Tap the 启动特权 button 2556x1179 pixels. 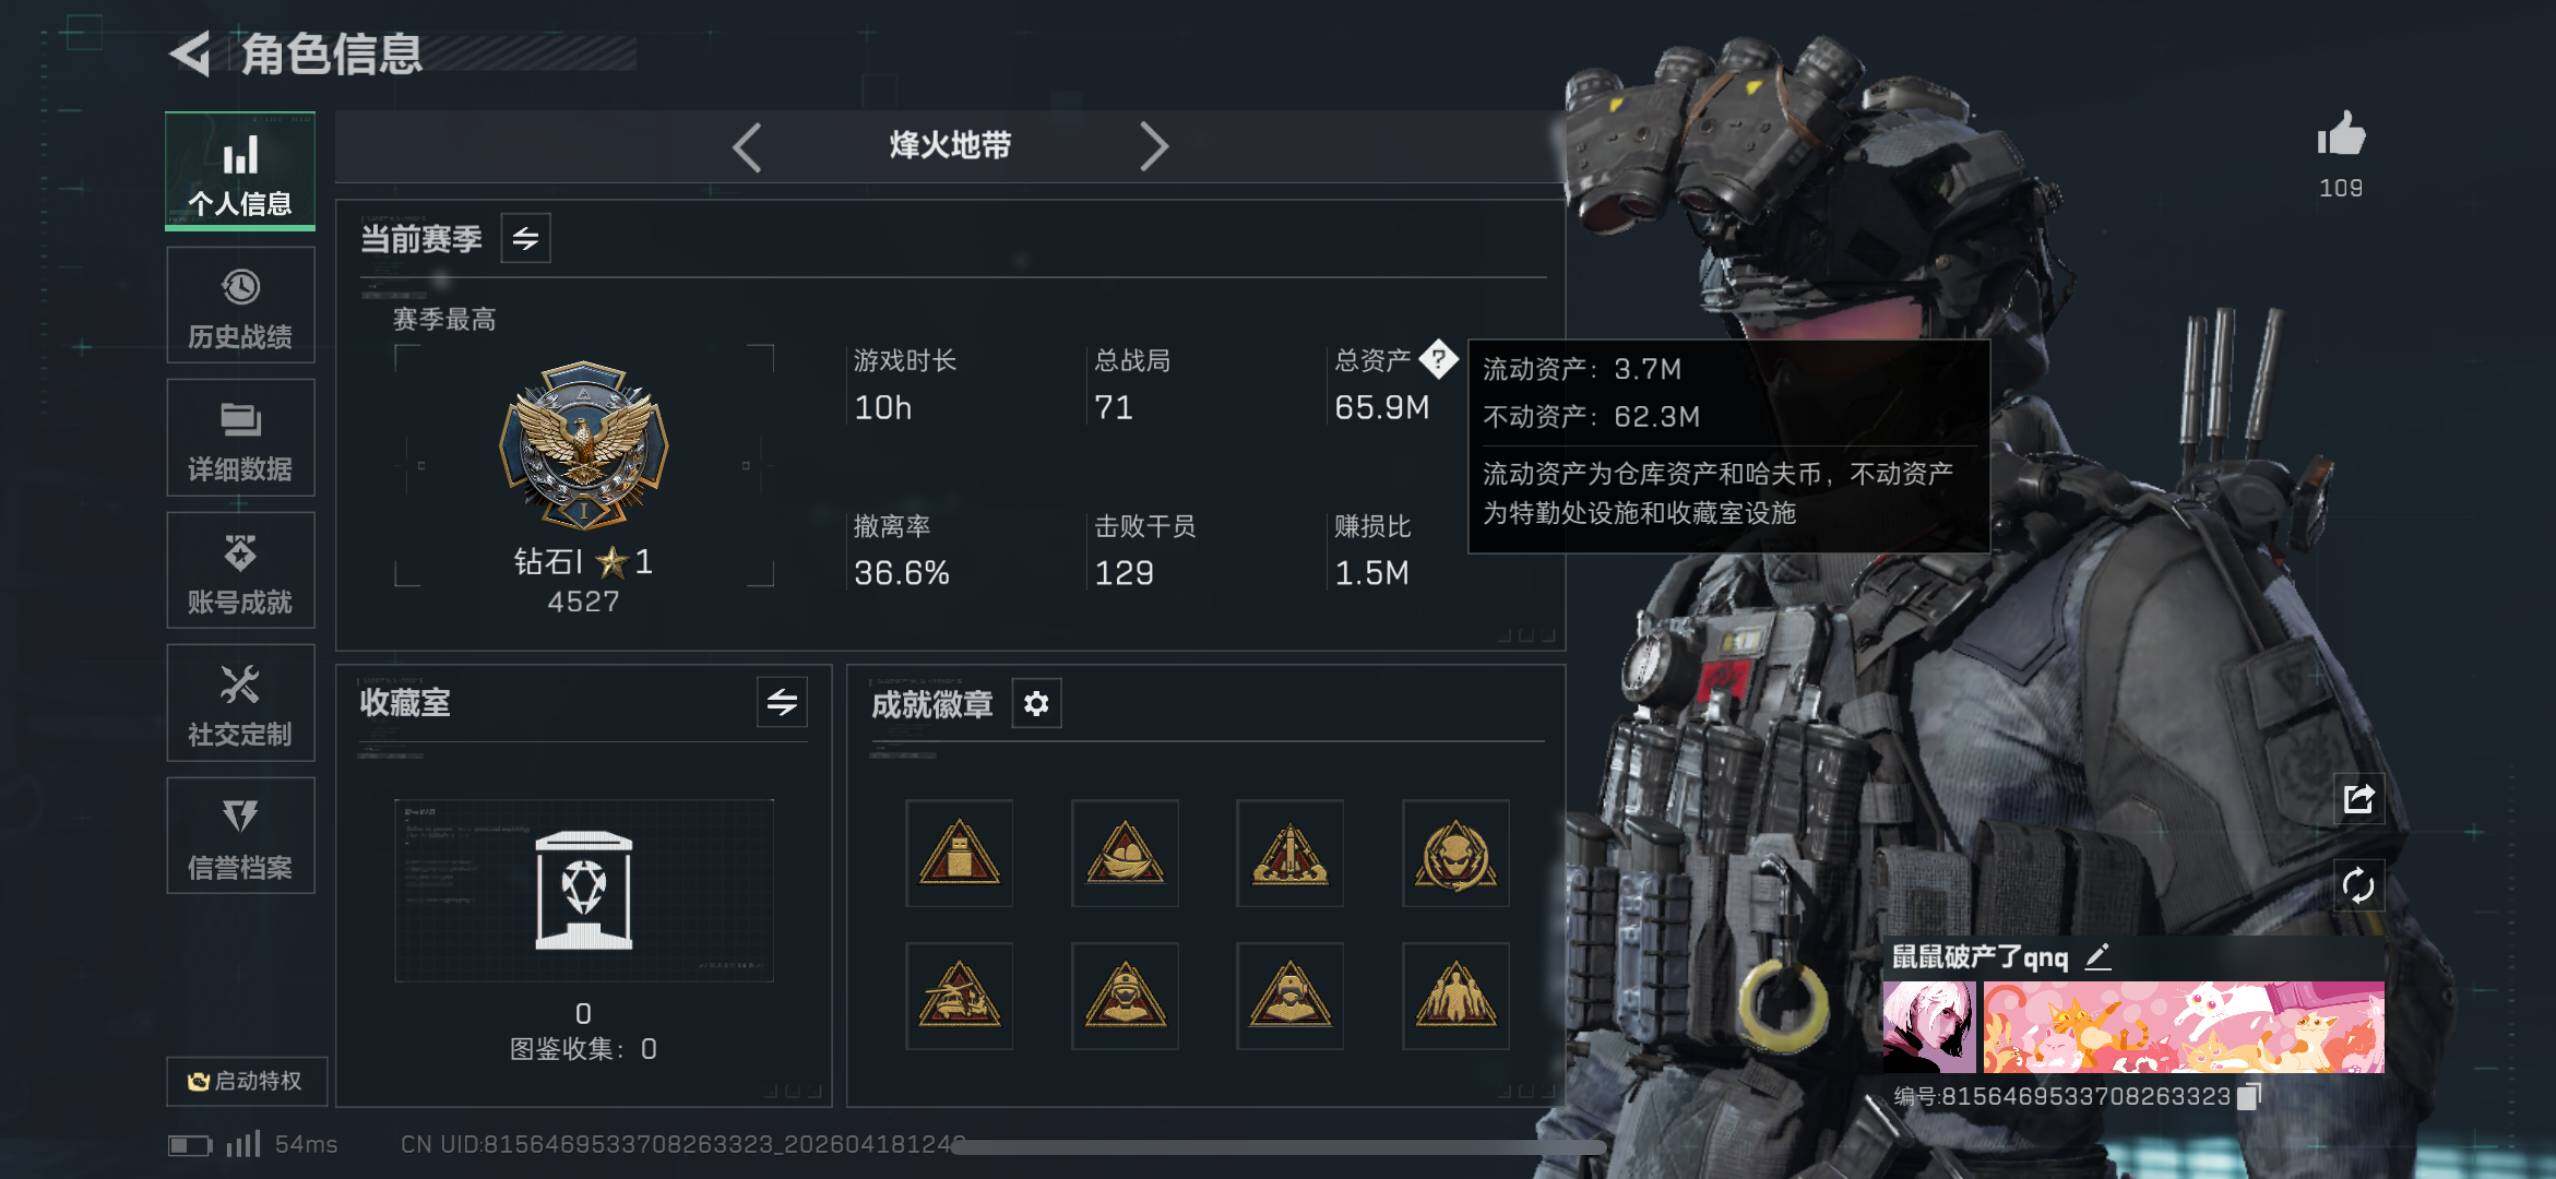[x=246, y=1081]
